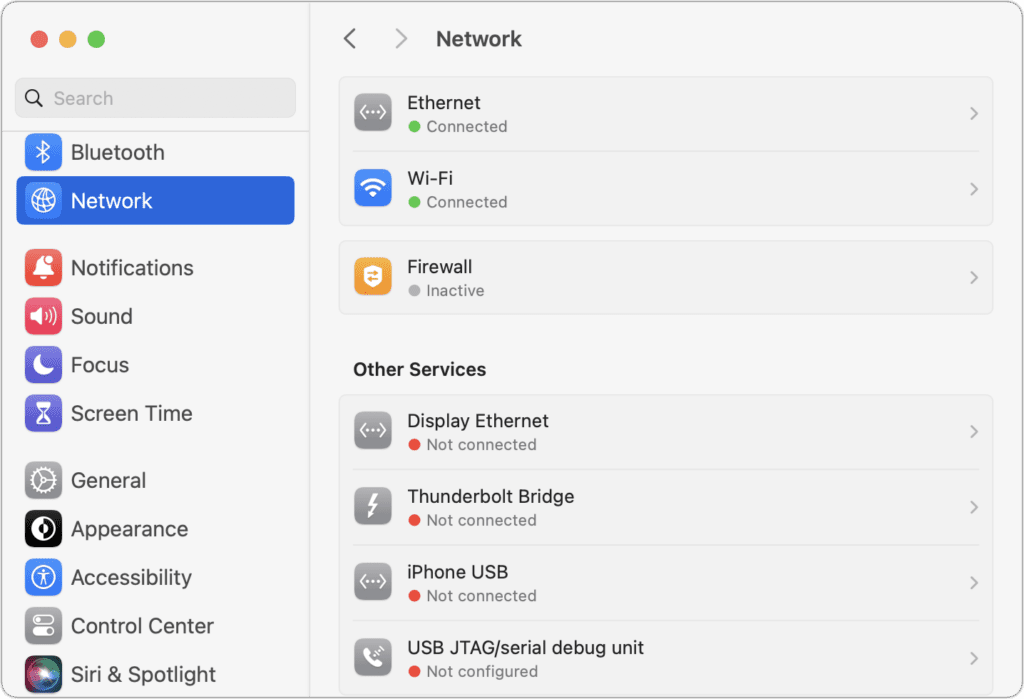Expand the Firewall row chevron

click(x=973, y=278)
